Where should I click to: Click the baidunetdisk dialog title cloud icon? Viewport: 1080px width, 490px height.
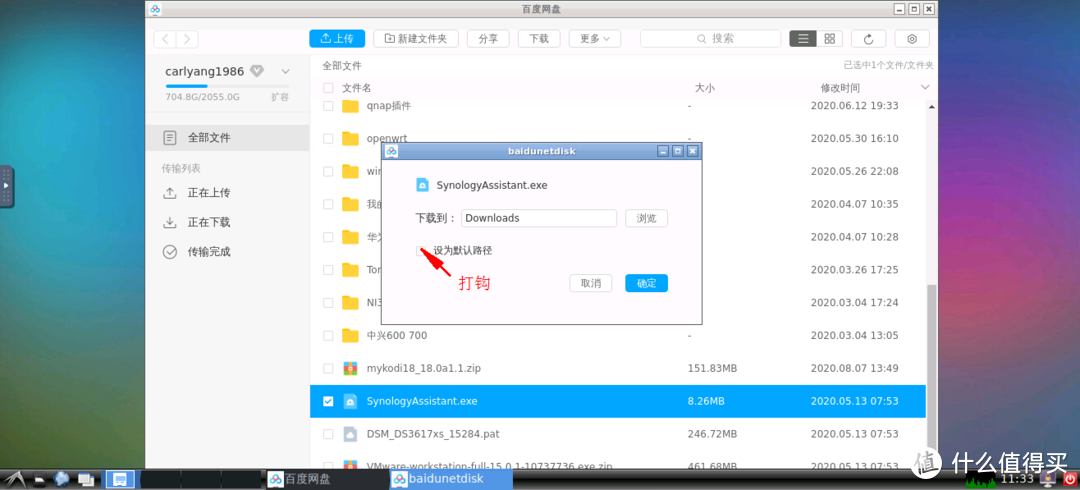coord(391,151)
